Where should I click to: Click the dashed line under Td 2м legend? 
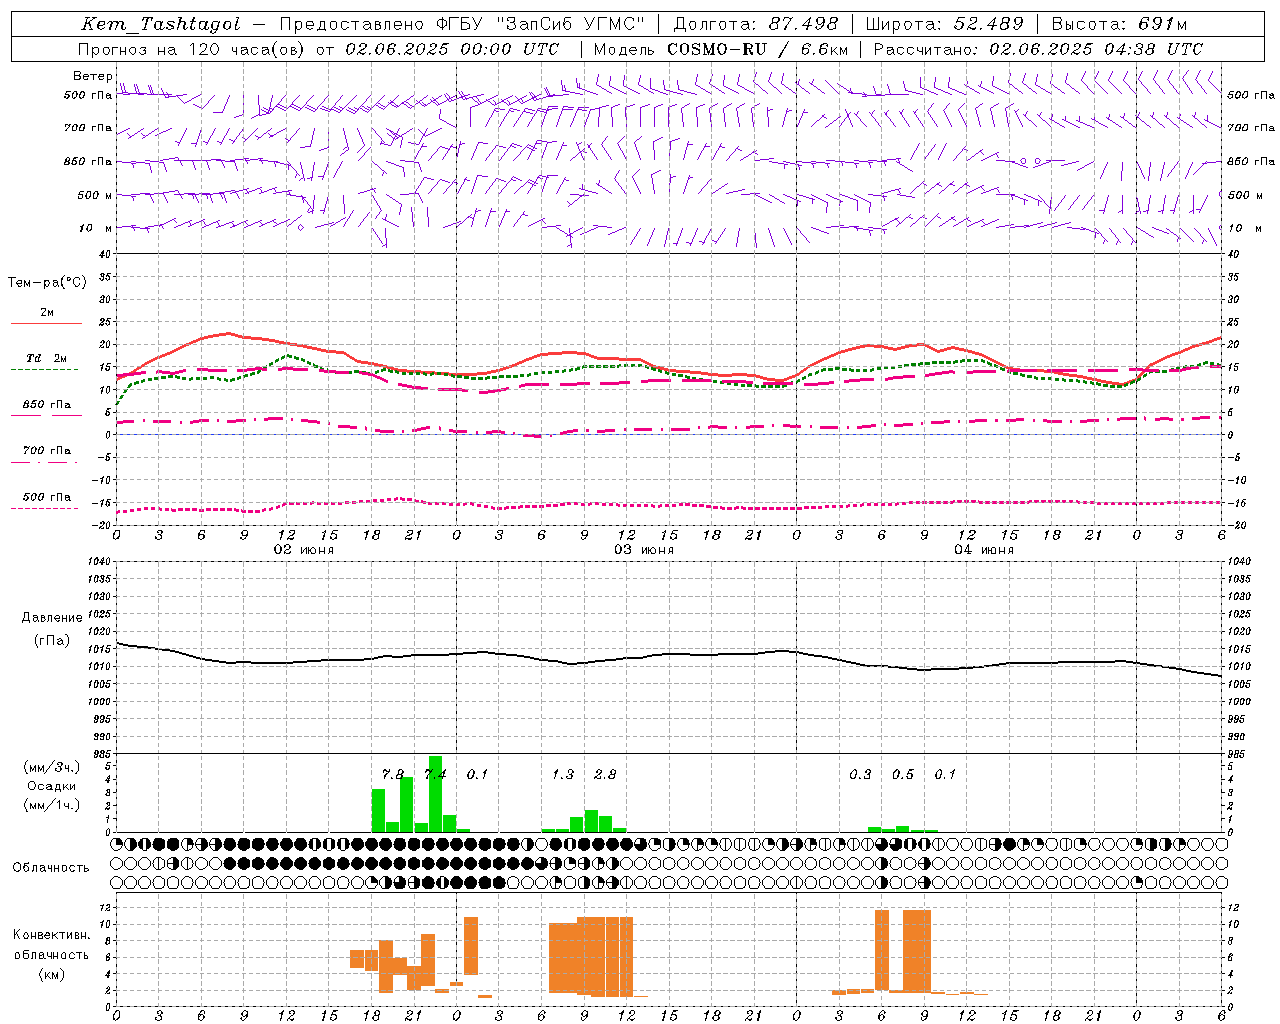(x=45, y=369)
